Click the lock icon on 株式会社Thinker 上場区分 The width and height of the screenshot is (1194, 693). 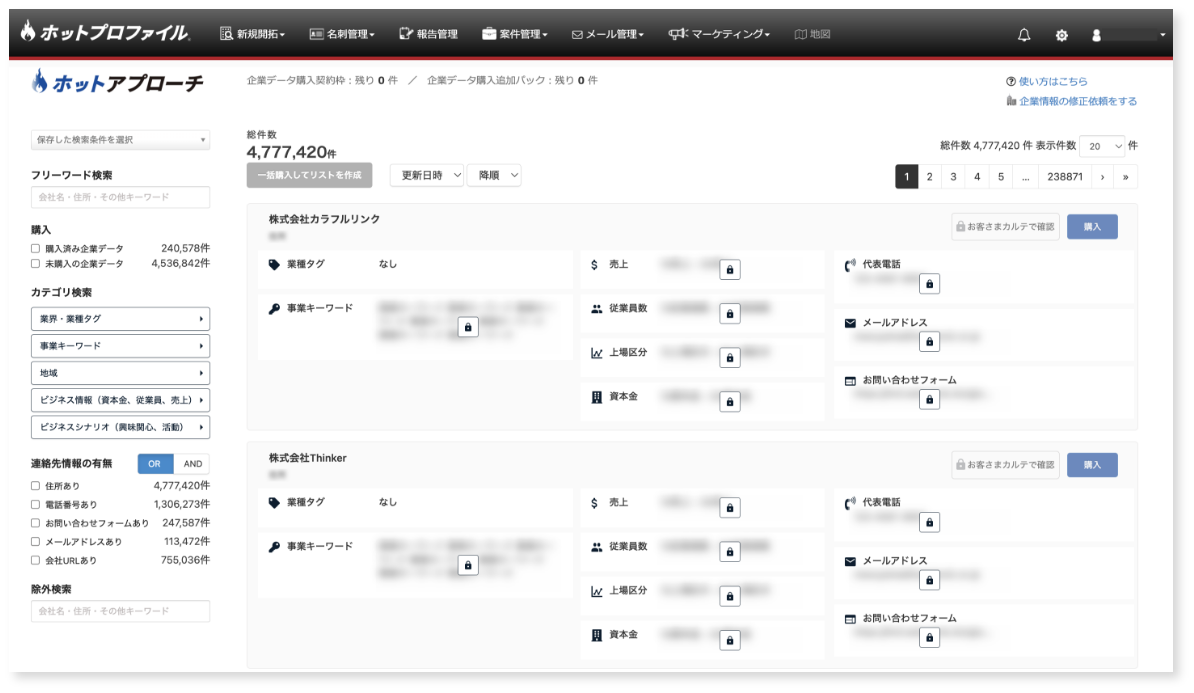click(729, 596)
